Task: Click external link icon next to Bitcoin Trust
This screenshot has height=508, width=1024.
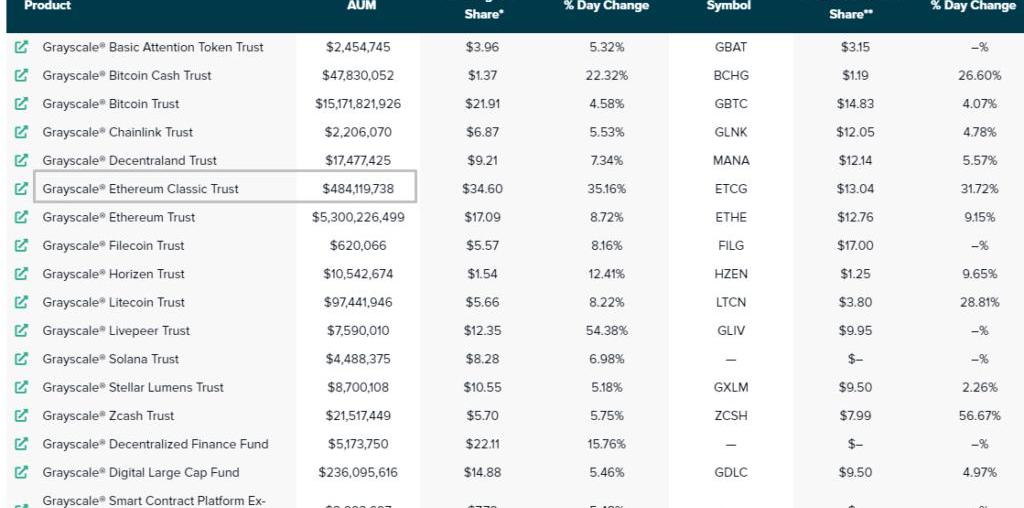Action: coord(22,104)
